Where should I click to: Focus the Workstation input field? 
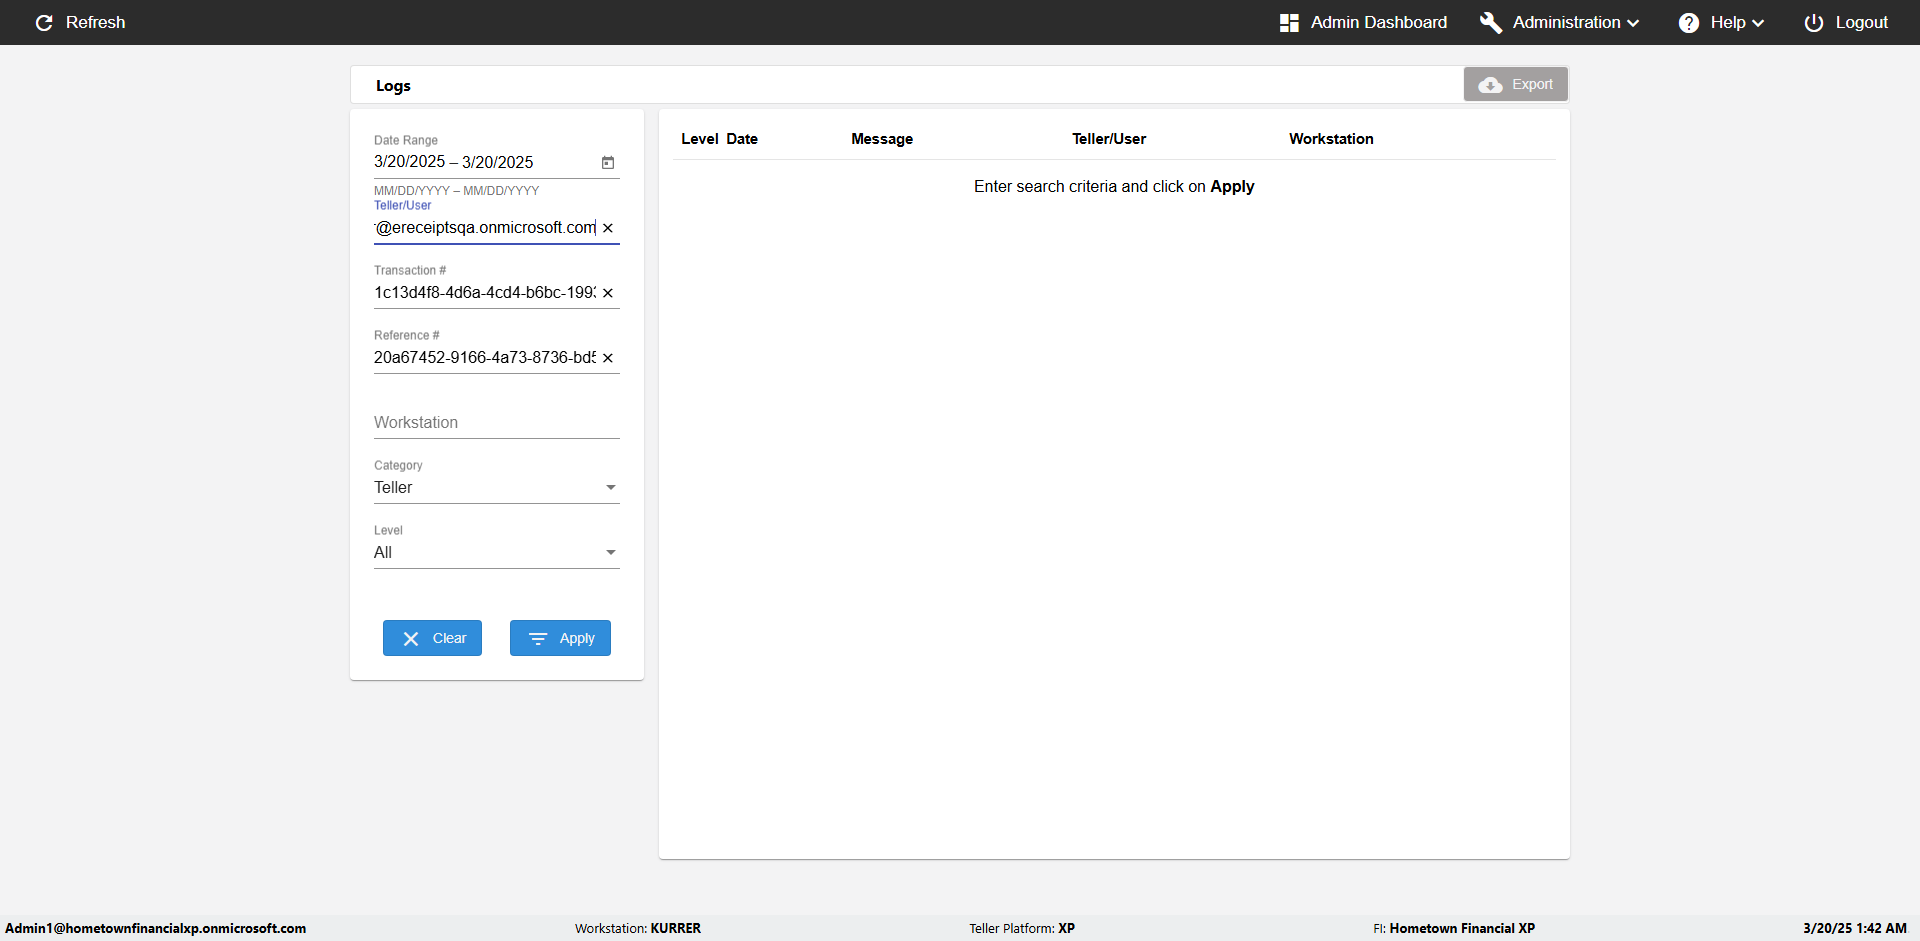pos(497,423)
